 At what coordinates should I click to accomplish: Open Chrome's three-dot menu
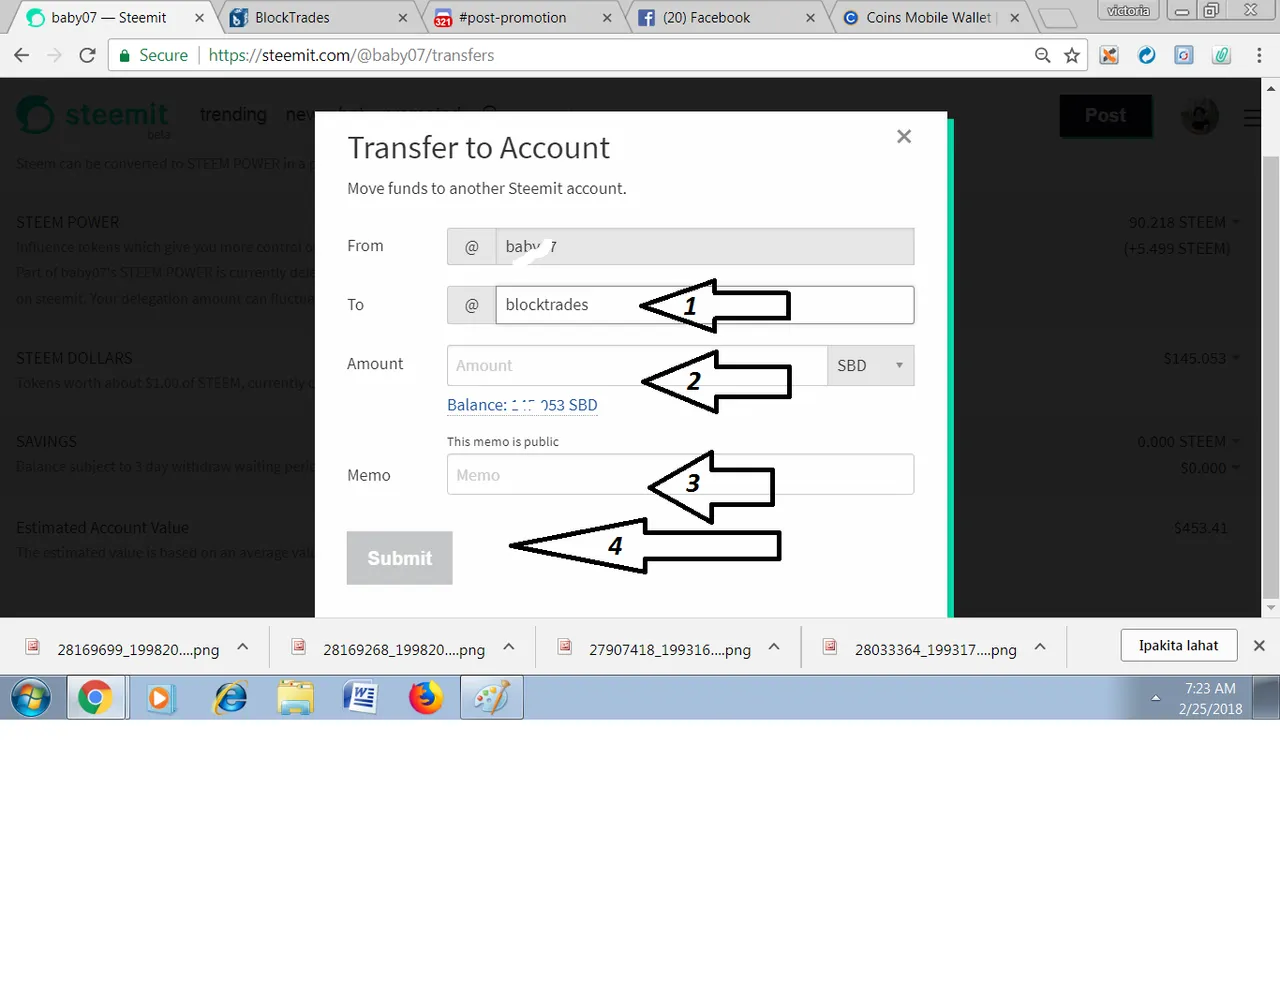[x=1259, y=55]
